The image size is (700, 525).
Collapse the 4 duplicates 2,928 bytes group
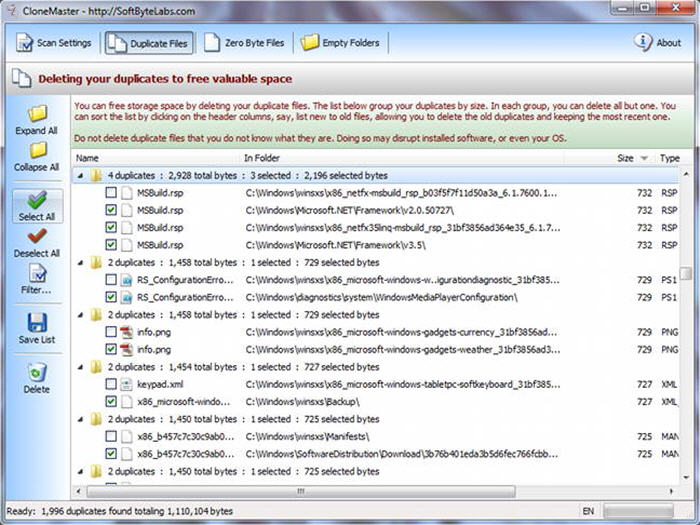80,176
